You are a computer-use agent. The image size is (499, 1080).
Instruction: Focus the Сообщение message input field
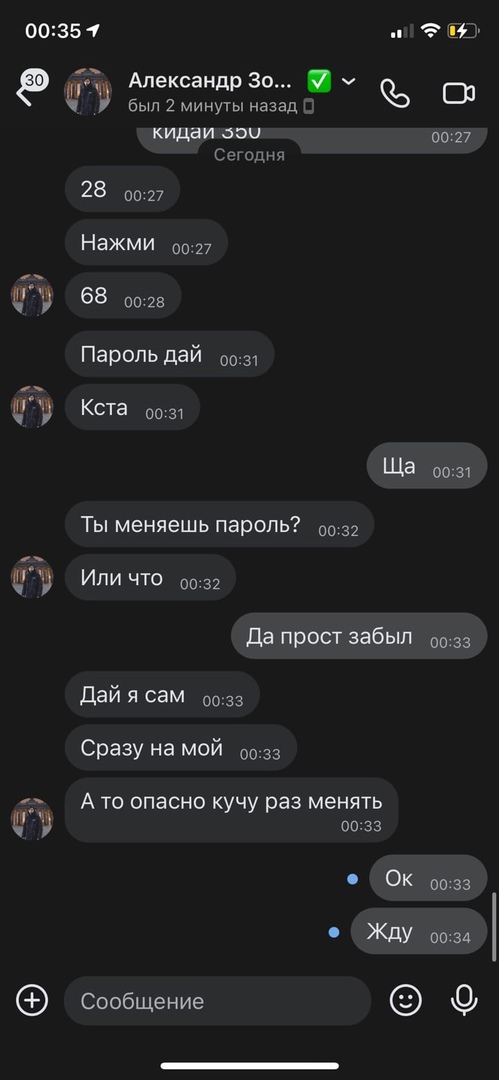click(x=218, y=1001)
